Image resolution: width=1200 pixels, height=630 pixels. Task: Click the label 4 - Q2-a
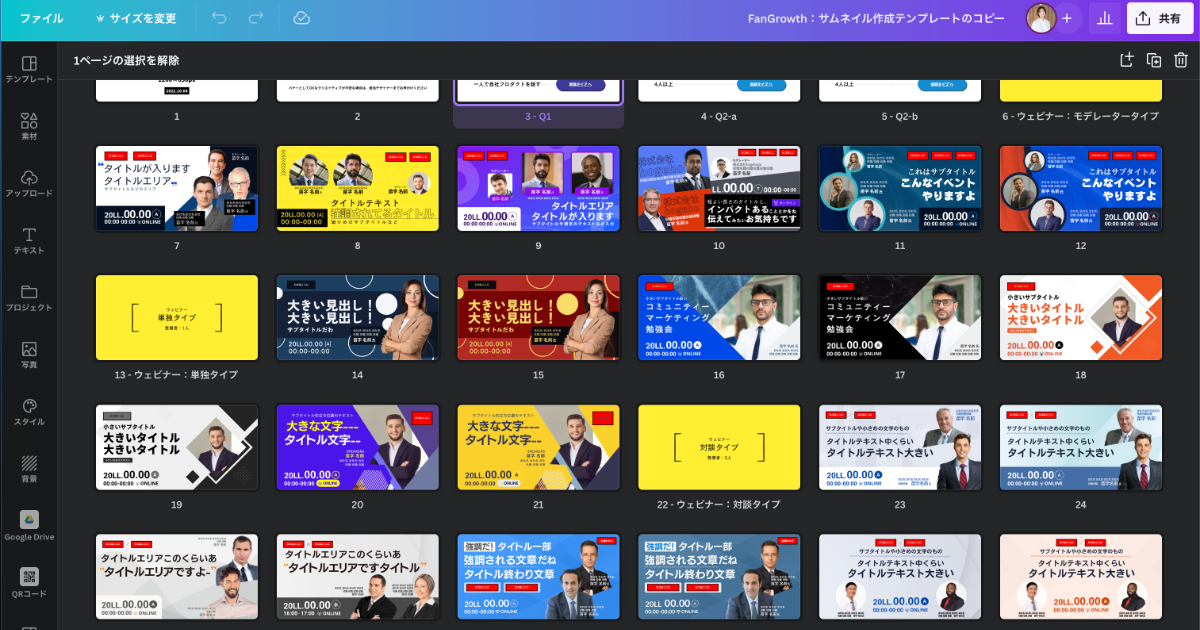719,116
